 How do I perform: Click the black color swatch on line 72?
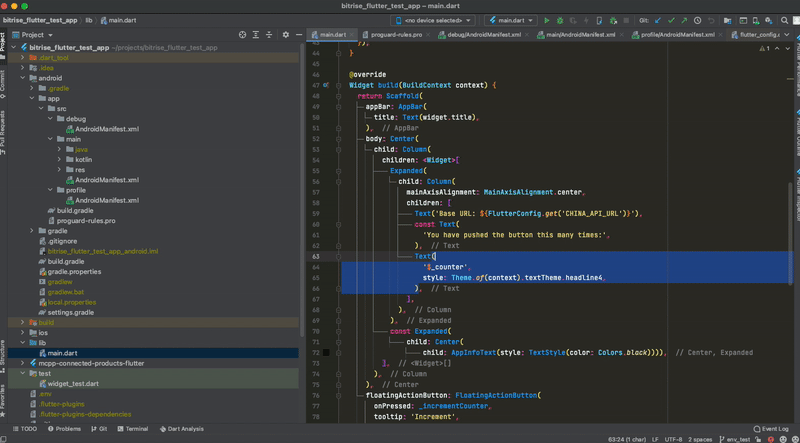click(326, 353)
